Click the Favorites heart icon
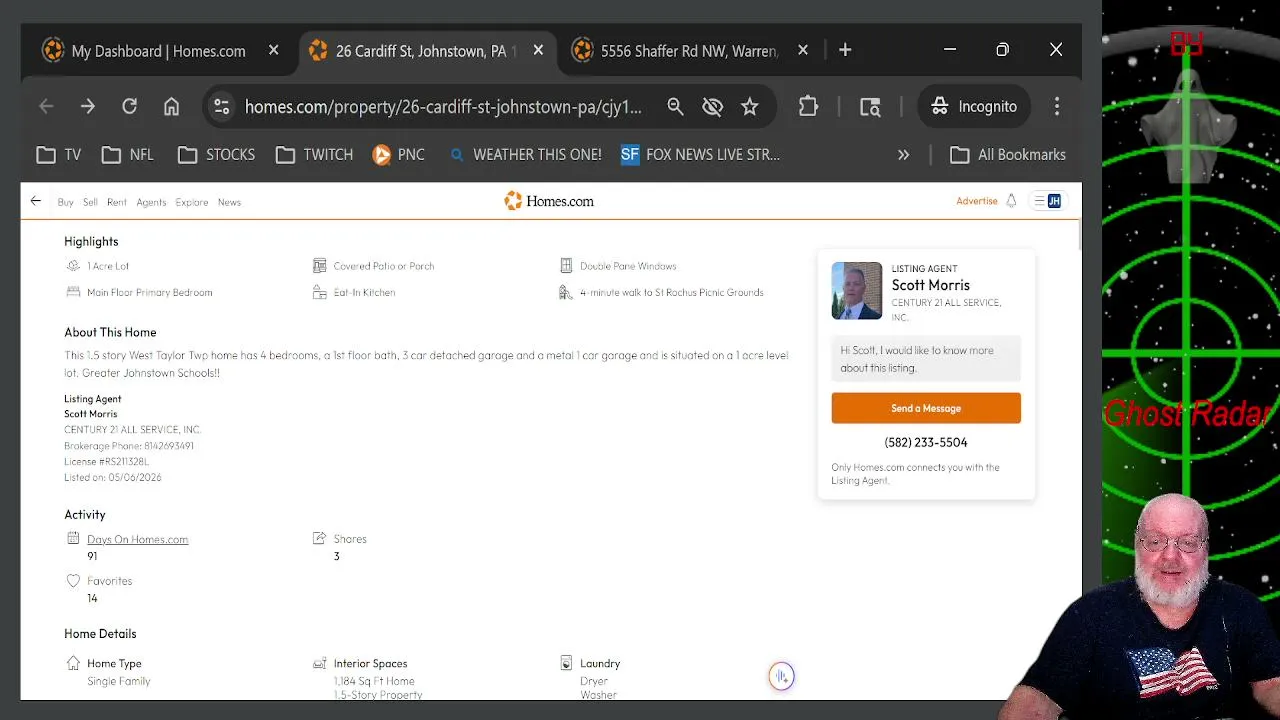The height and width of the screenshot is (720, 1280). click(x=73, y=581)
